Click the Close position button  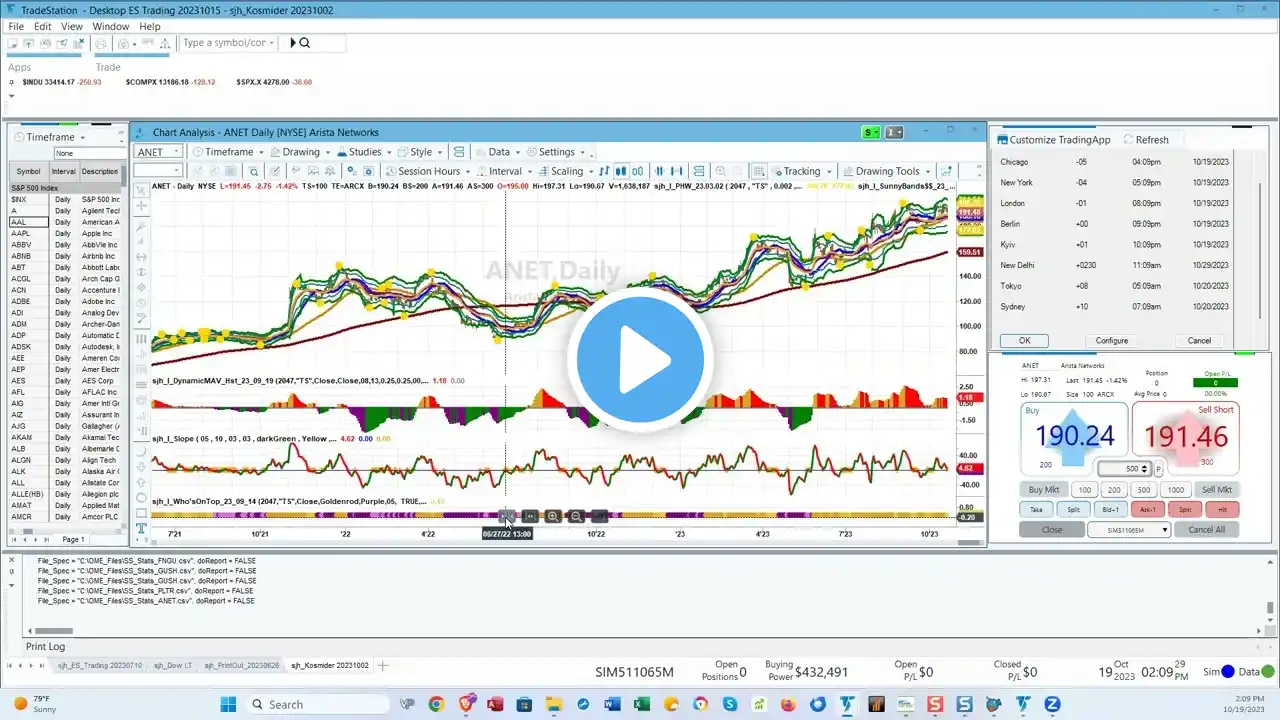coord(1052,530)
